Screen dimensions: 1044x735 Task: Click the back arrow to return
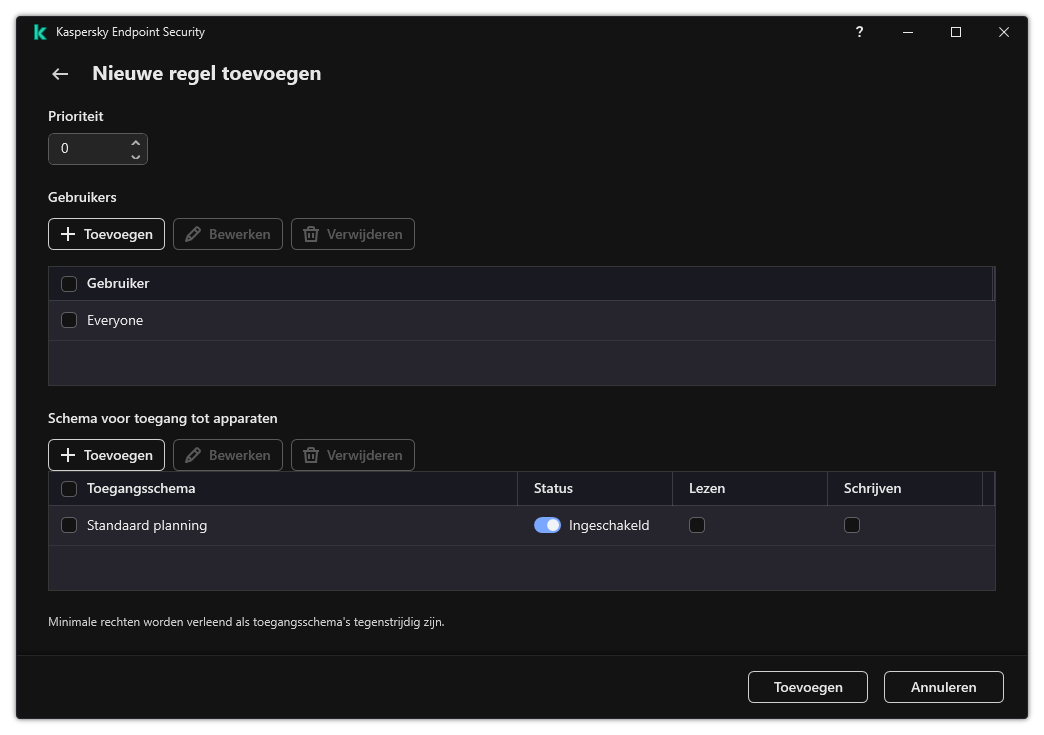[x=59, y=74]
